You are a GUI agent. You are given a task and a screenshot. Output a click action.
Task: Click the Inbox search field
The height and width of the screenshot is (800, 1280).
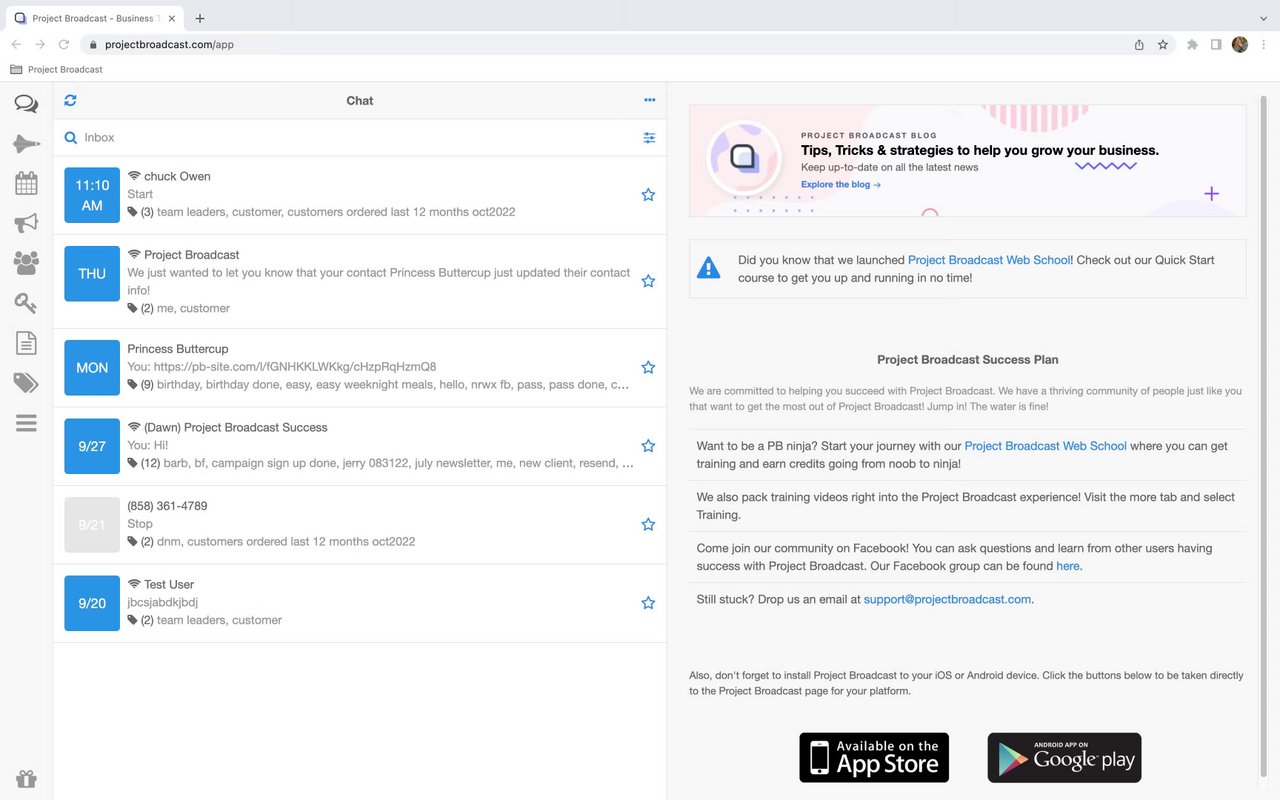(360, 138)
